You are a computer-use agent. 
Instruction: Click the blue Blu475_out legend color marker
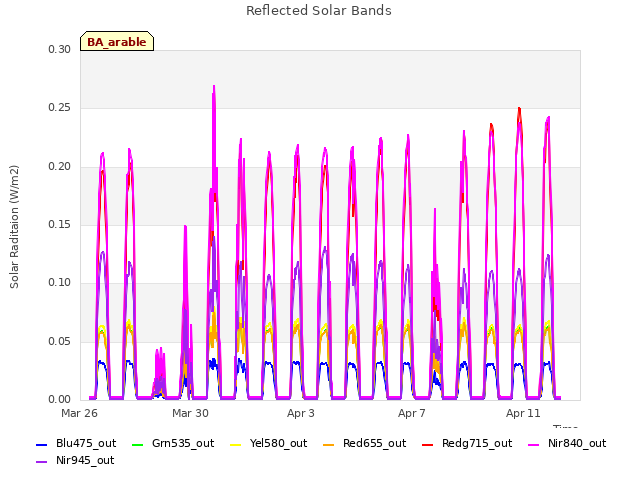[42, 444]
